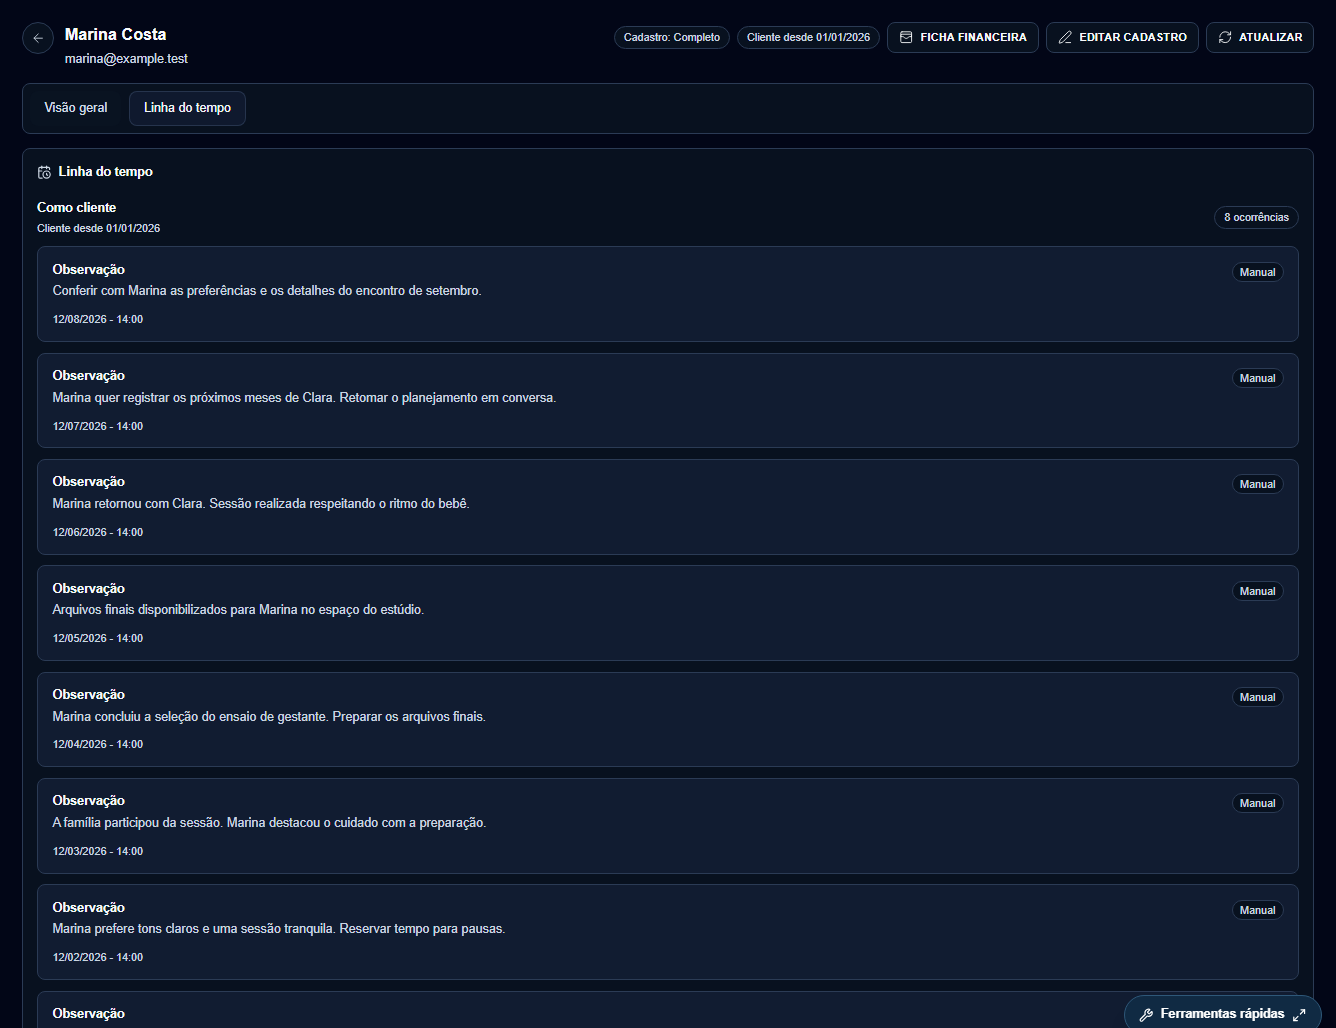Switch to the Visão geral tab
1336x1028 pixels.
click(76, 108)
